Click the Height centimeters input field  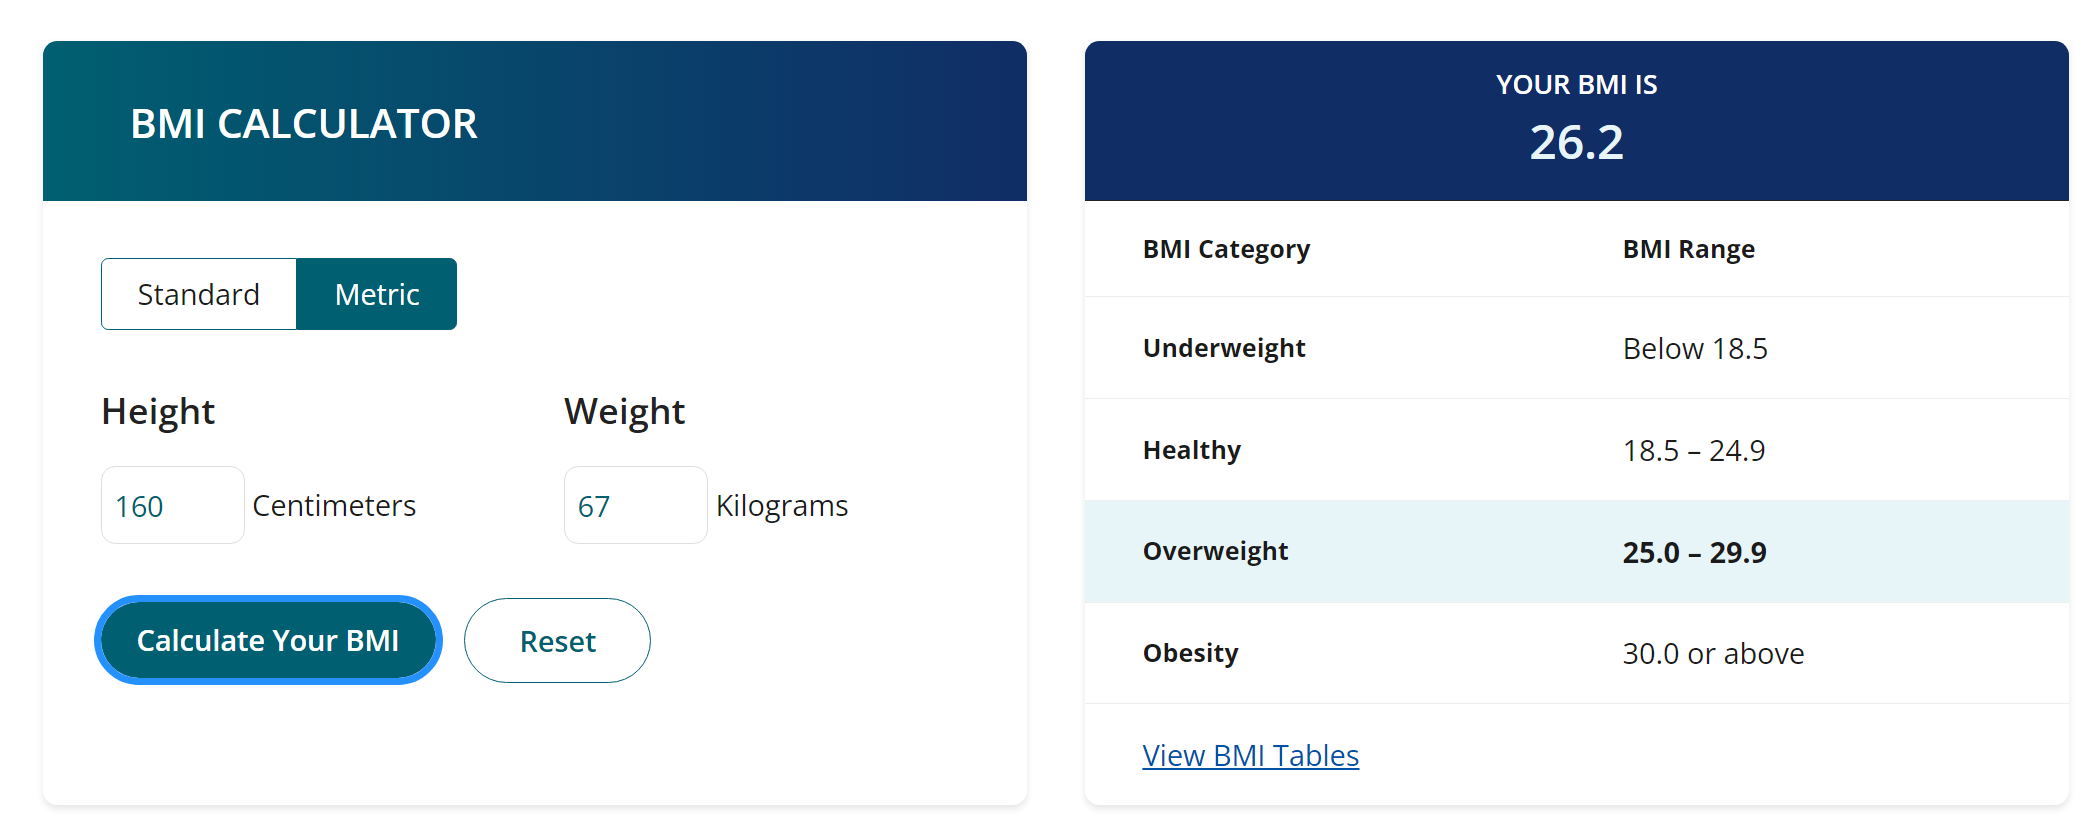click(x=172, y=506)
